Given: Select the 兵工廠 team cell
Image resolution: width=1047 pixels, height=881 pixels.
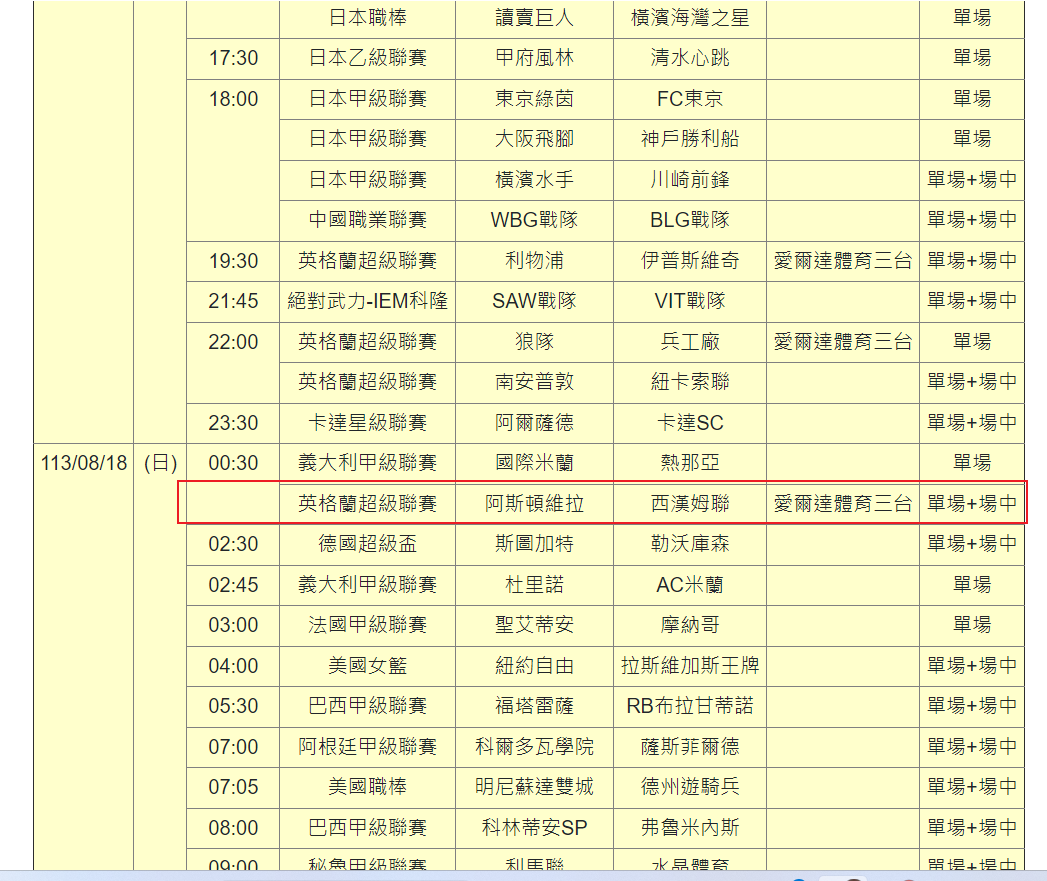Looking at the screenshot, I should [690, 342].
